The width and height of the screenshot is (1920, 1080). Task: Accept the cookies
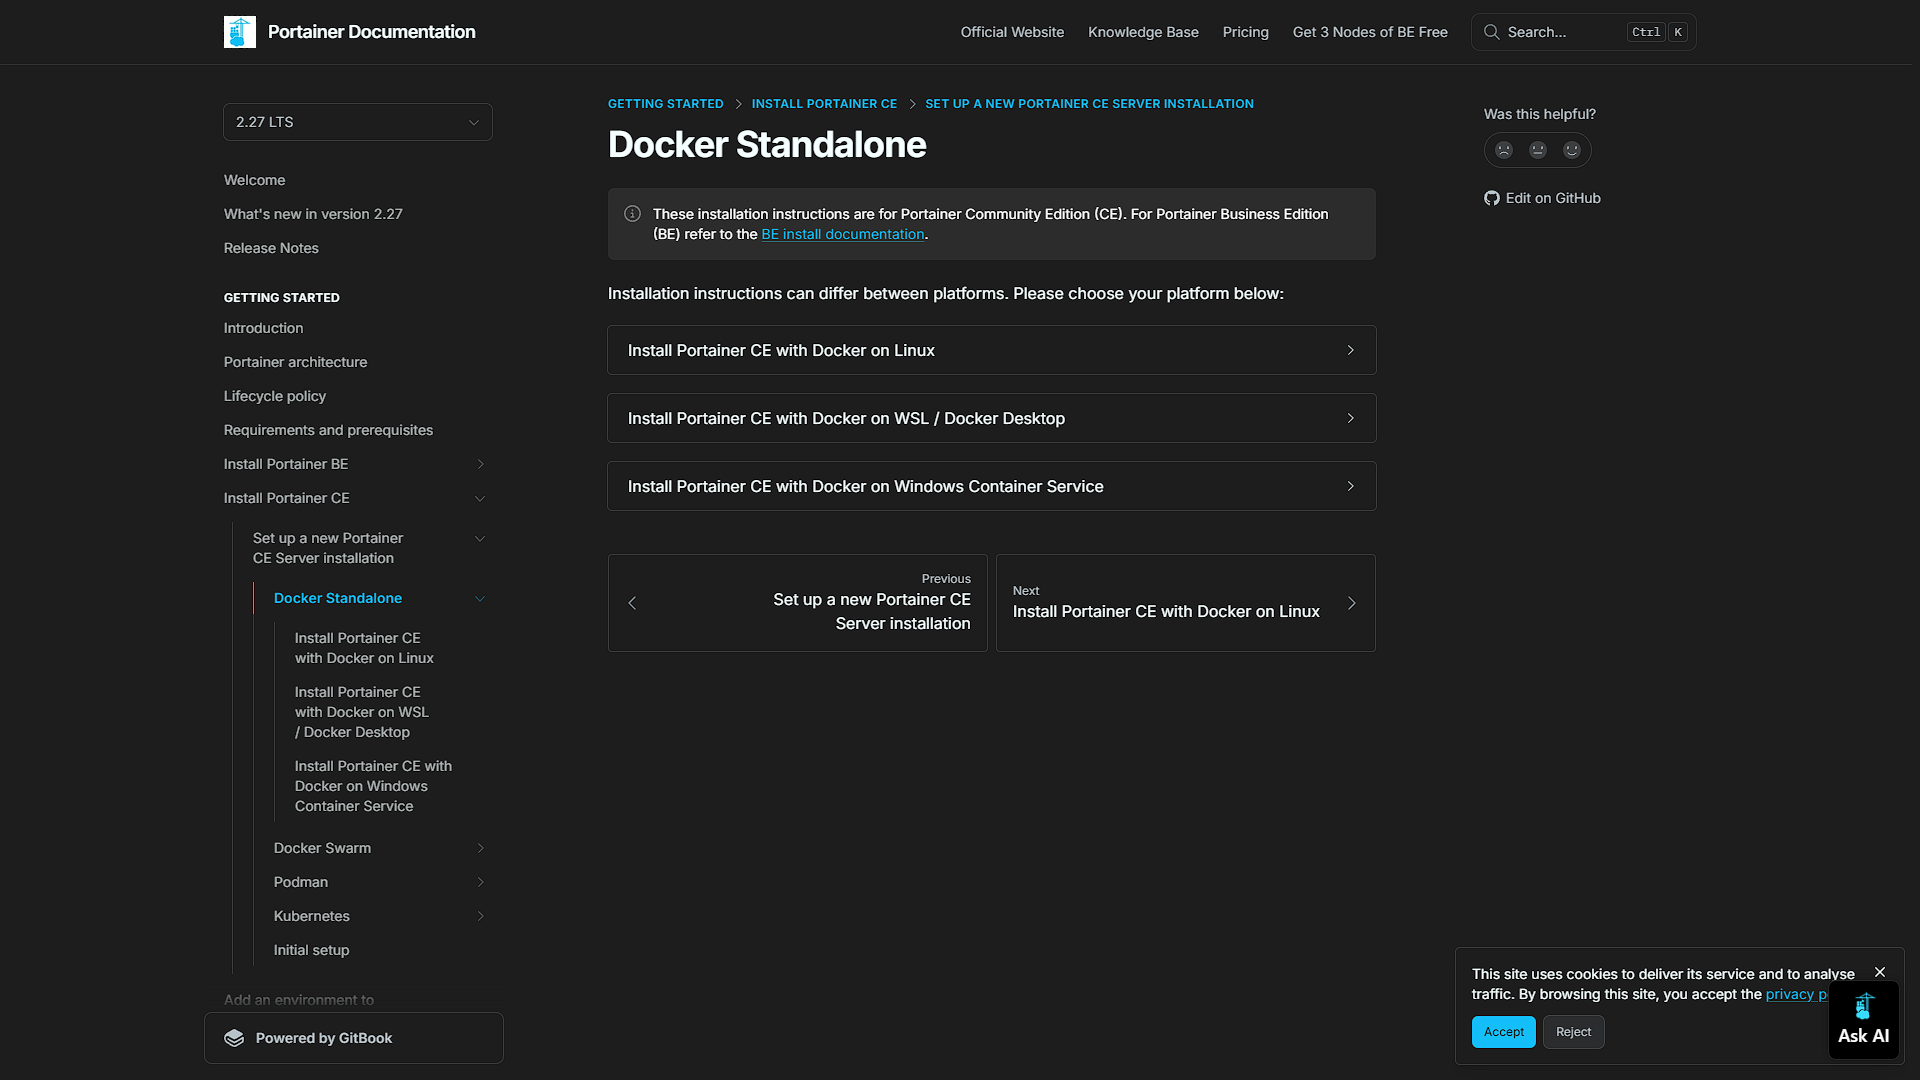(1503, 1032)
